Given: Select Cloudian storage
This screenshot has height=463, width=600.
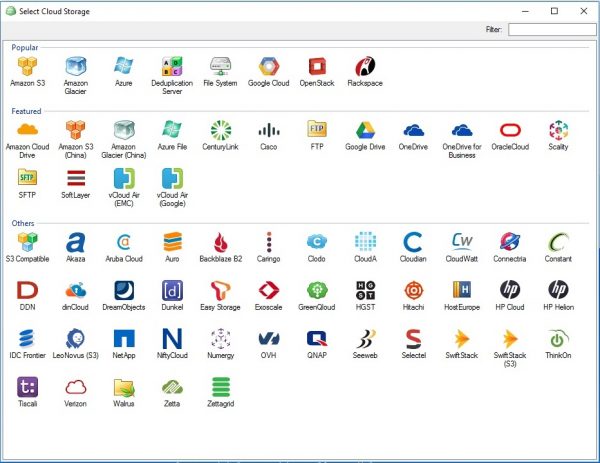Looking at the screenshot, I should coord(413,242).
